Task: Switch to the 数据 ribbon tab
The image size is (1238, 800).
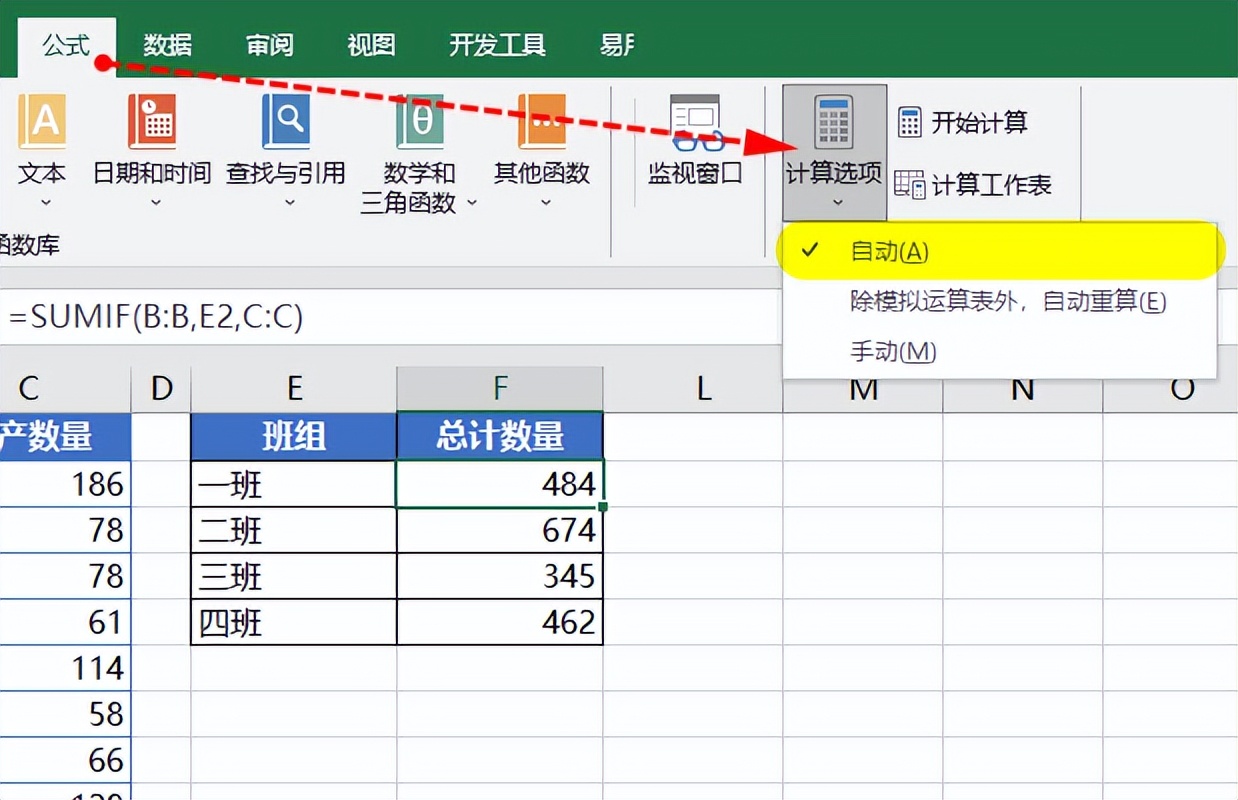Action: point(167,46)
